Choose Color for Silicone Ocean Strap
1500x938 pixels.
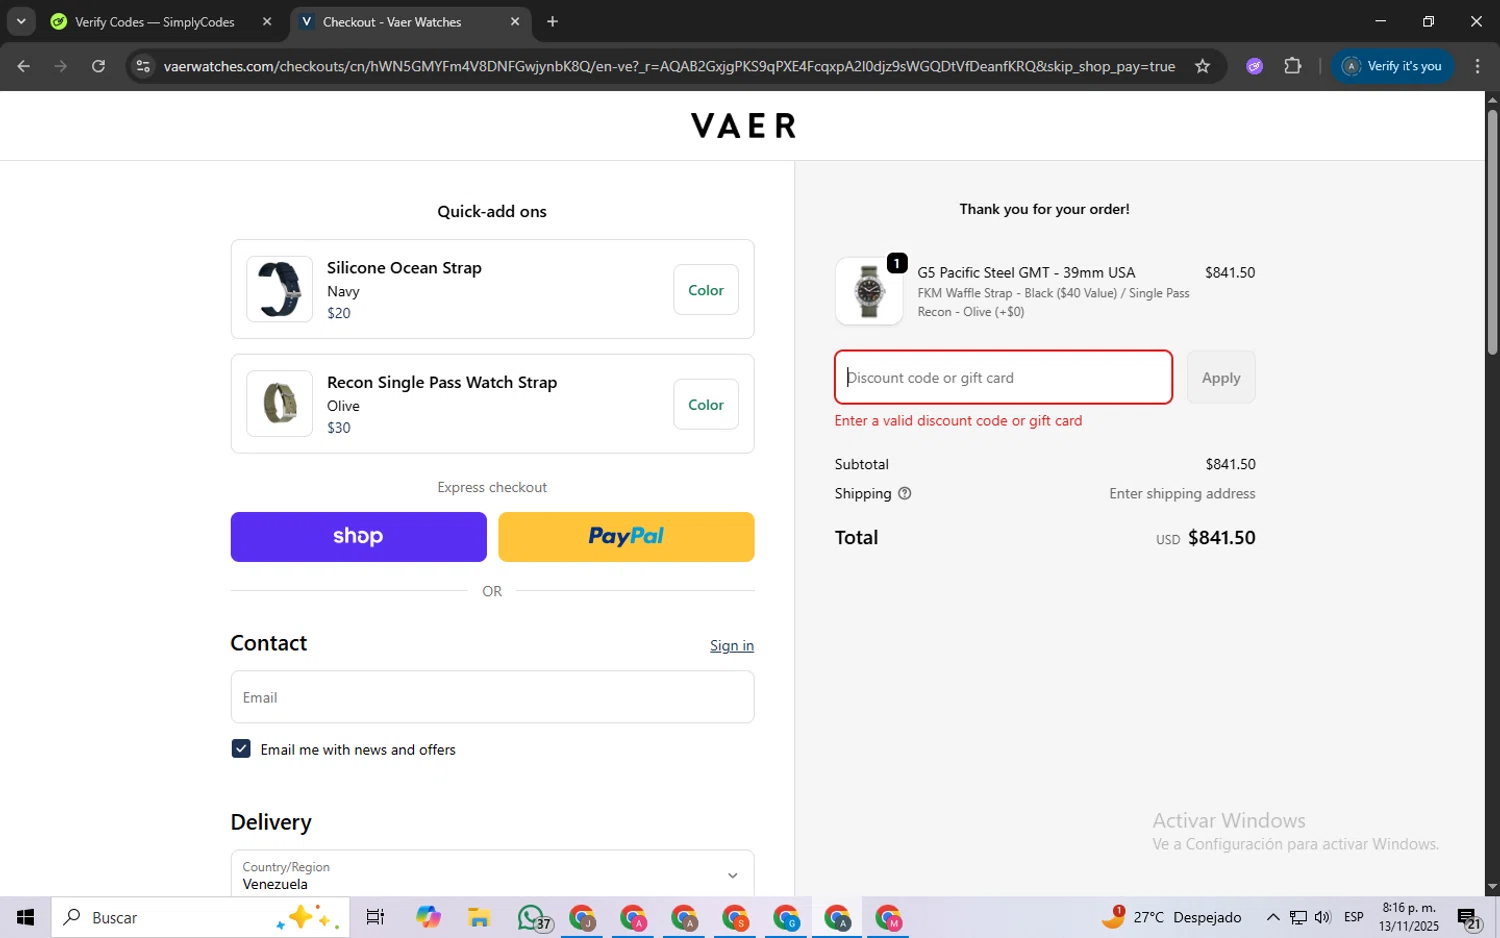[705, 290]
